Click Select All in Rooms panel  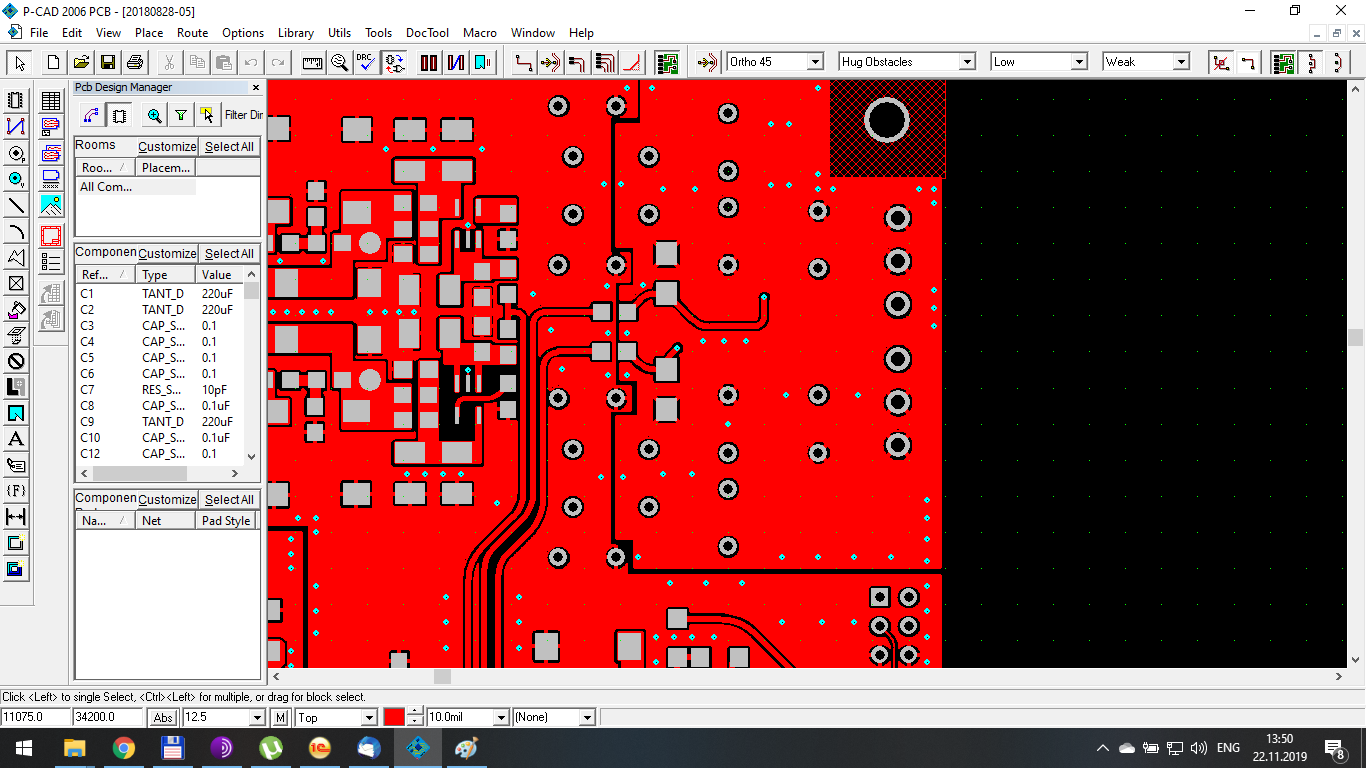229,147
